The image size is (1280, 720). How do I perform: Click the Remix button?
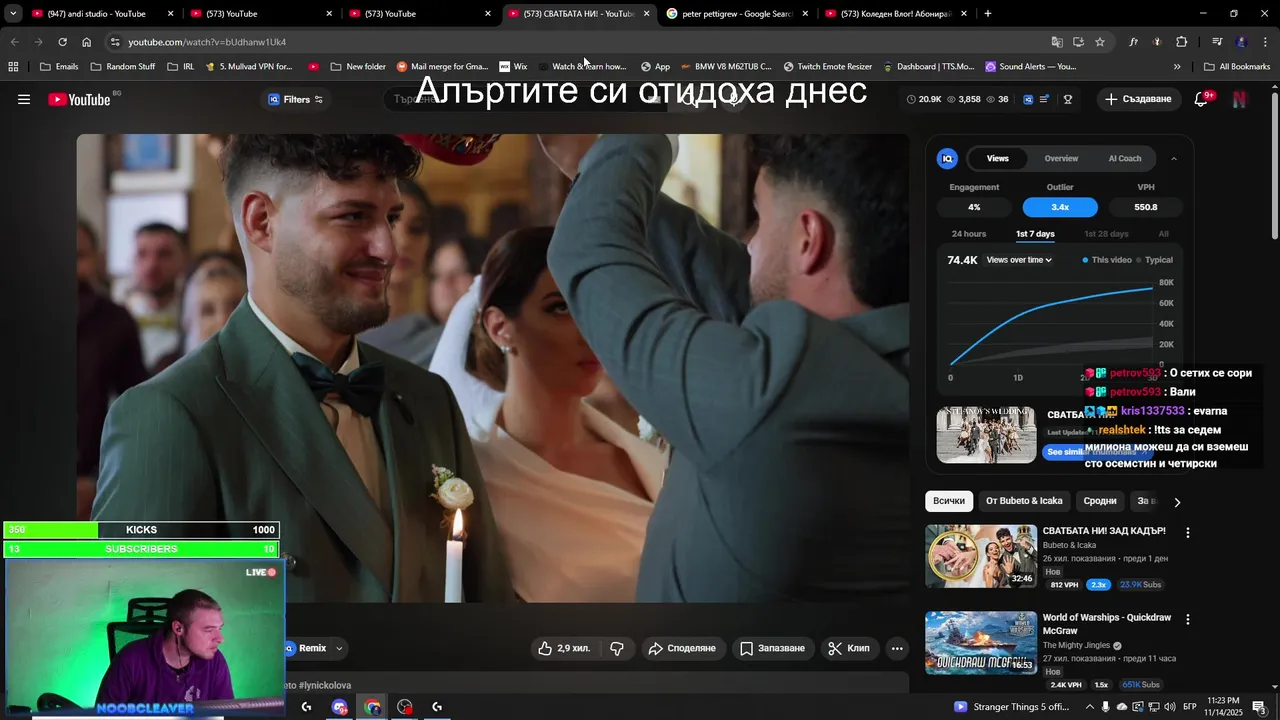(305, 648)
